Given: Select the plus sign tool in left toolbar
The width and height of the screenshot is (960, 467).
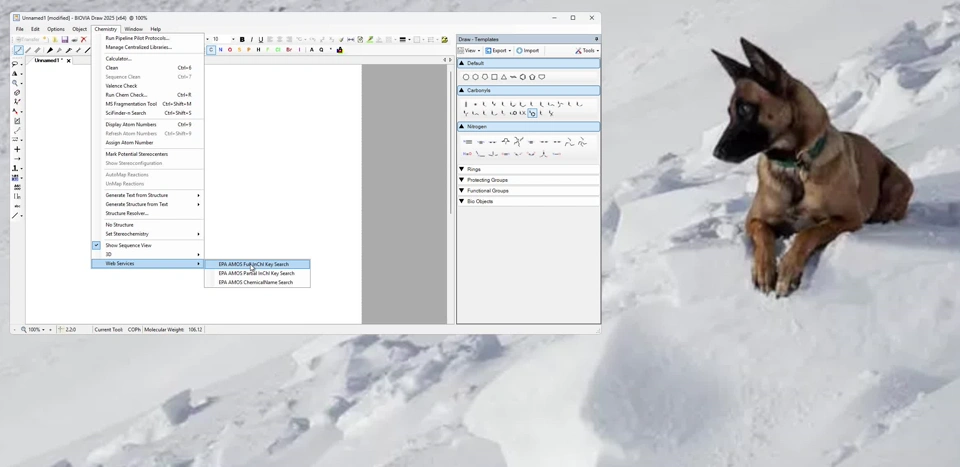Looking at the screenshot, I should click(16, 149).
